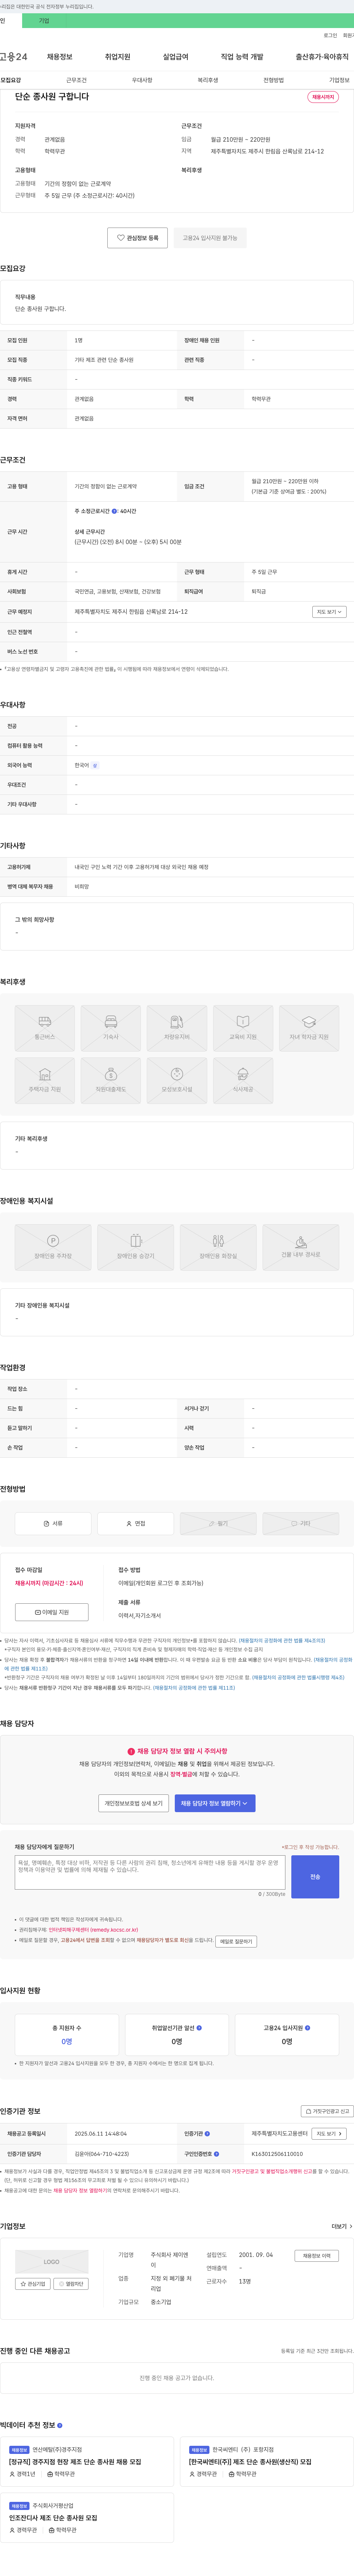Click the 이메일 지원 button
The width and height of the screenshot is (354, 2576).
click(x=52, y=1612)
